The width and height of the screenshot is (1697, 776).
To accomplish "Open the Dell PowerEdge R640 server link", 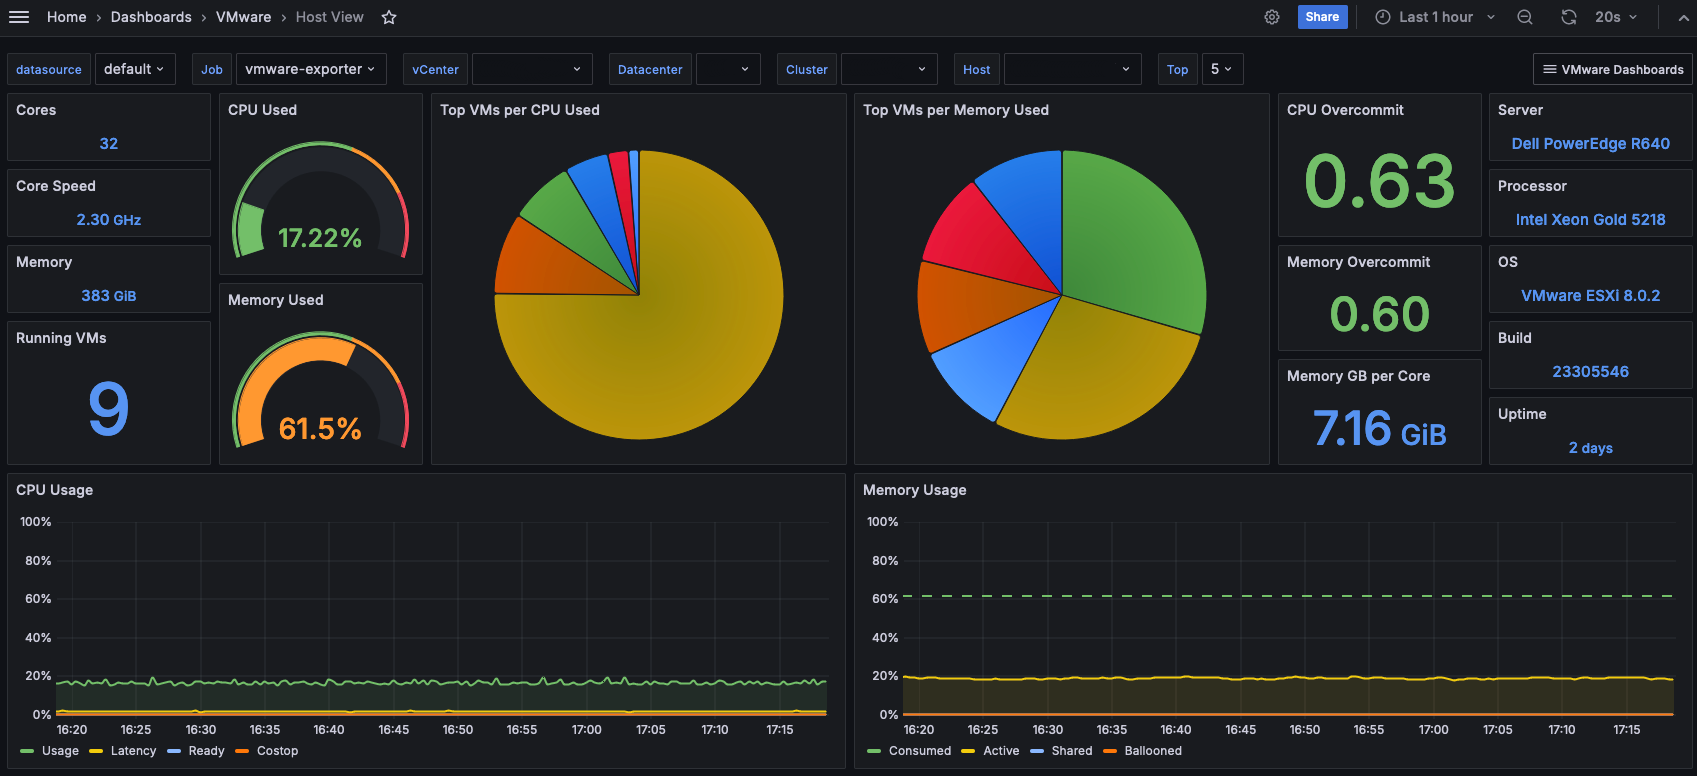I will (1590, 144).
